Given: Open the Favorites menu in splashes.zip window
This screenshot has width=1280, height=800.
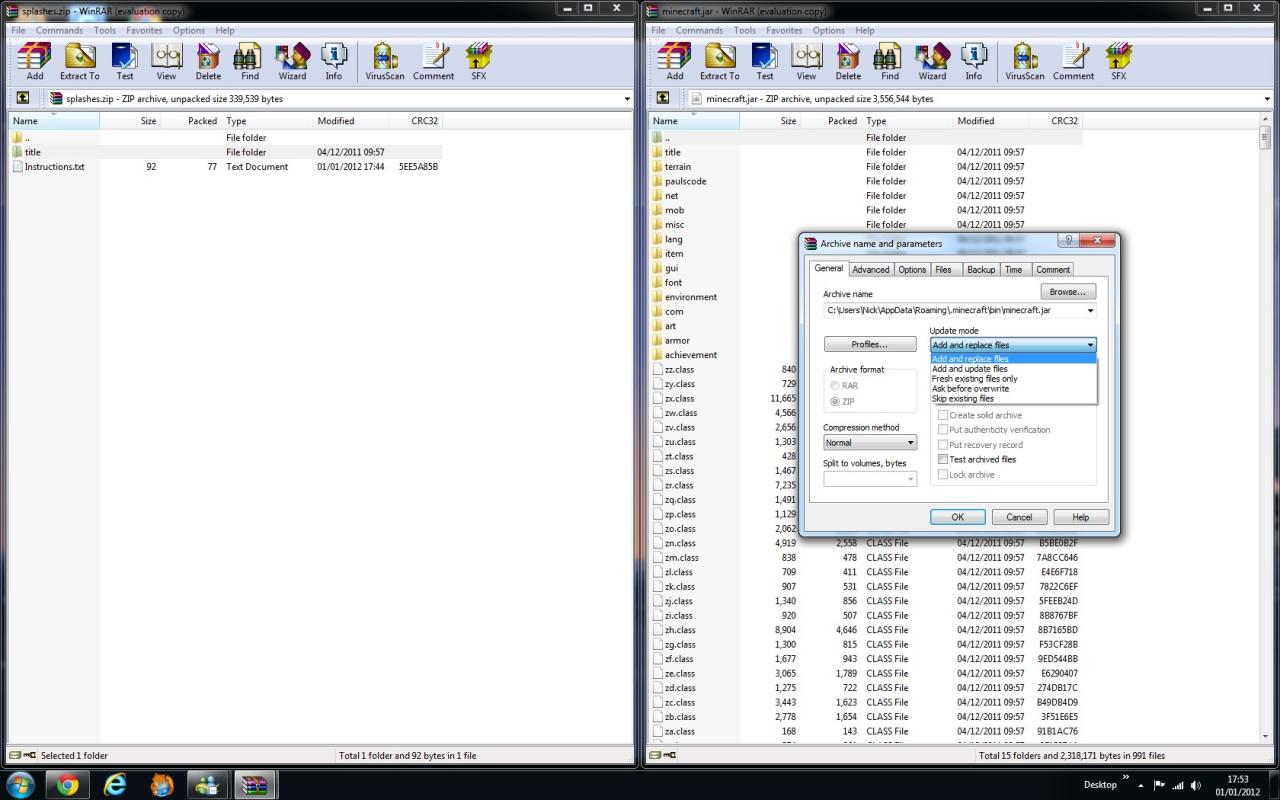Looking at the screenshot, I should pos(144,30).
